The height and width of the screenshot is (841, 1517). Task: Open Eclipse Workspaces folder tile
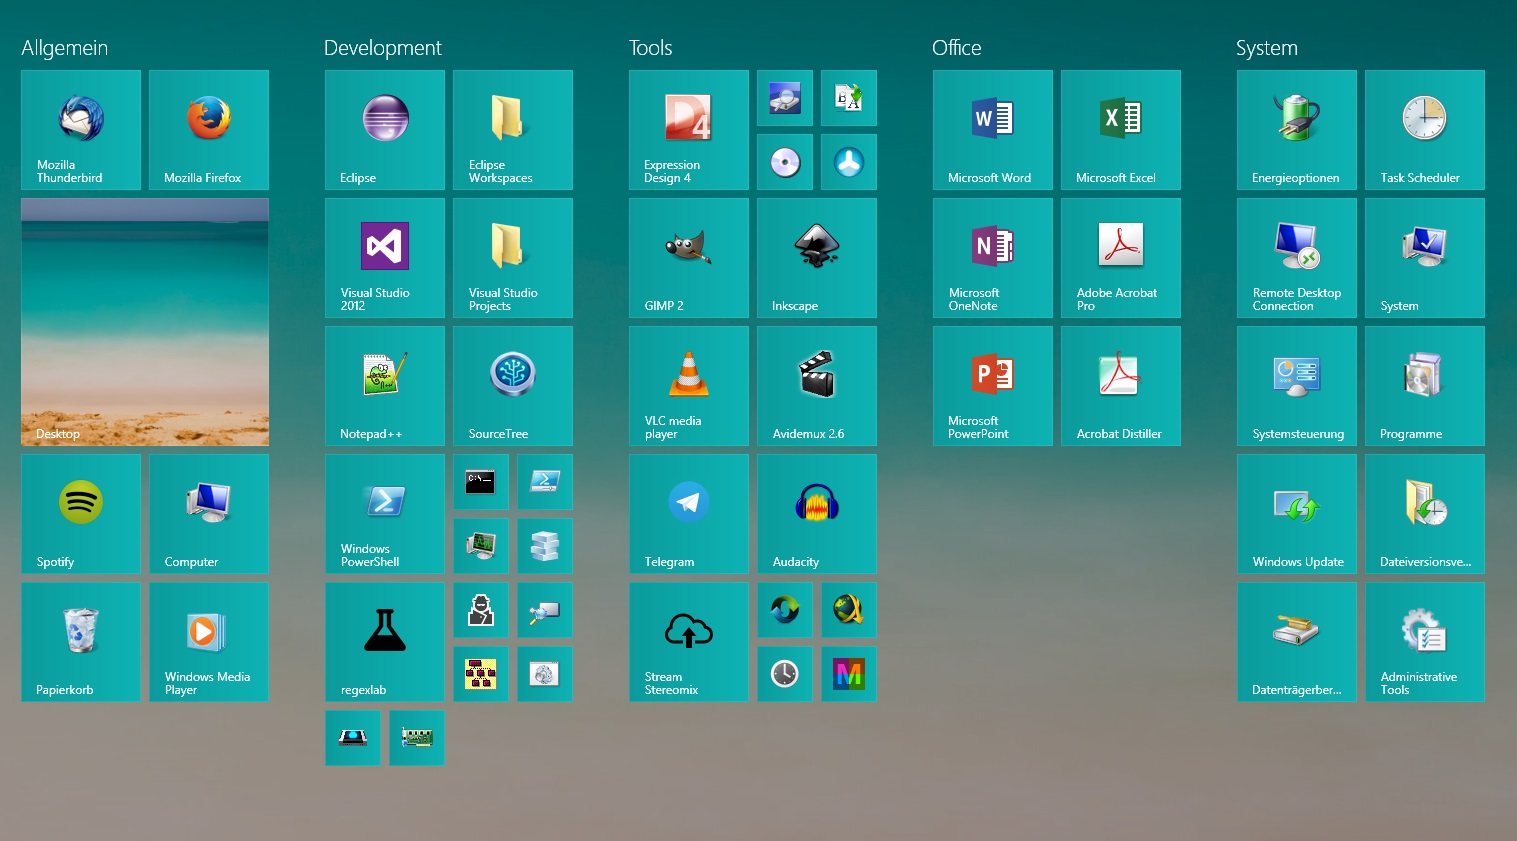513,130
